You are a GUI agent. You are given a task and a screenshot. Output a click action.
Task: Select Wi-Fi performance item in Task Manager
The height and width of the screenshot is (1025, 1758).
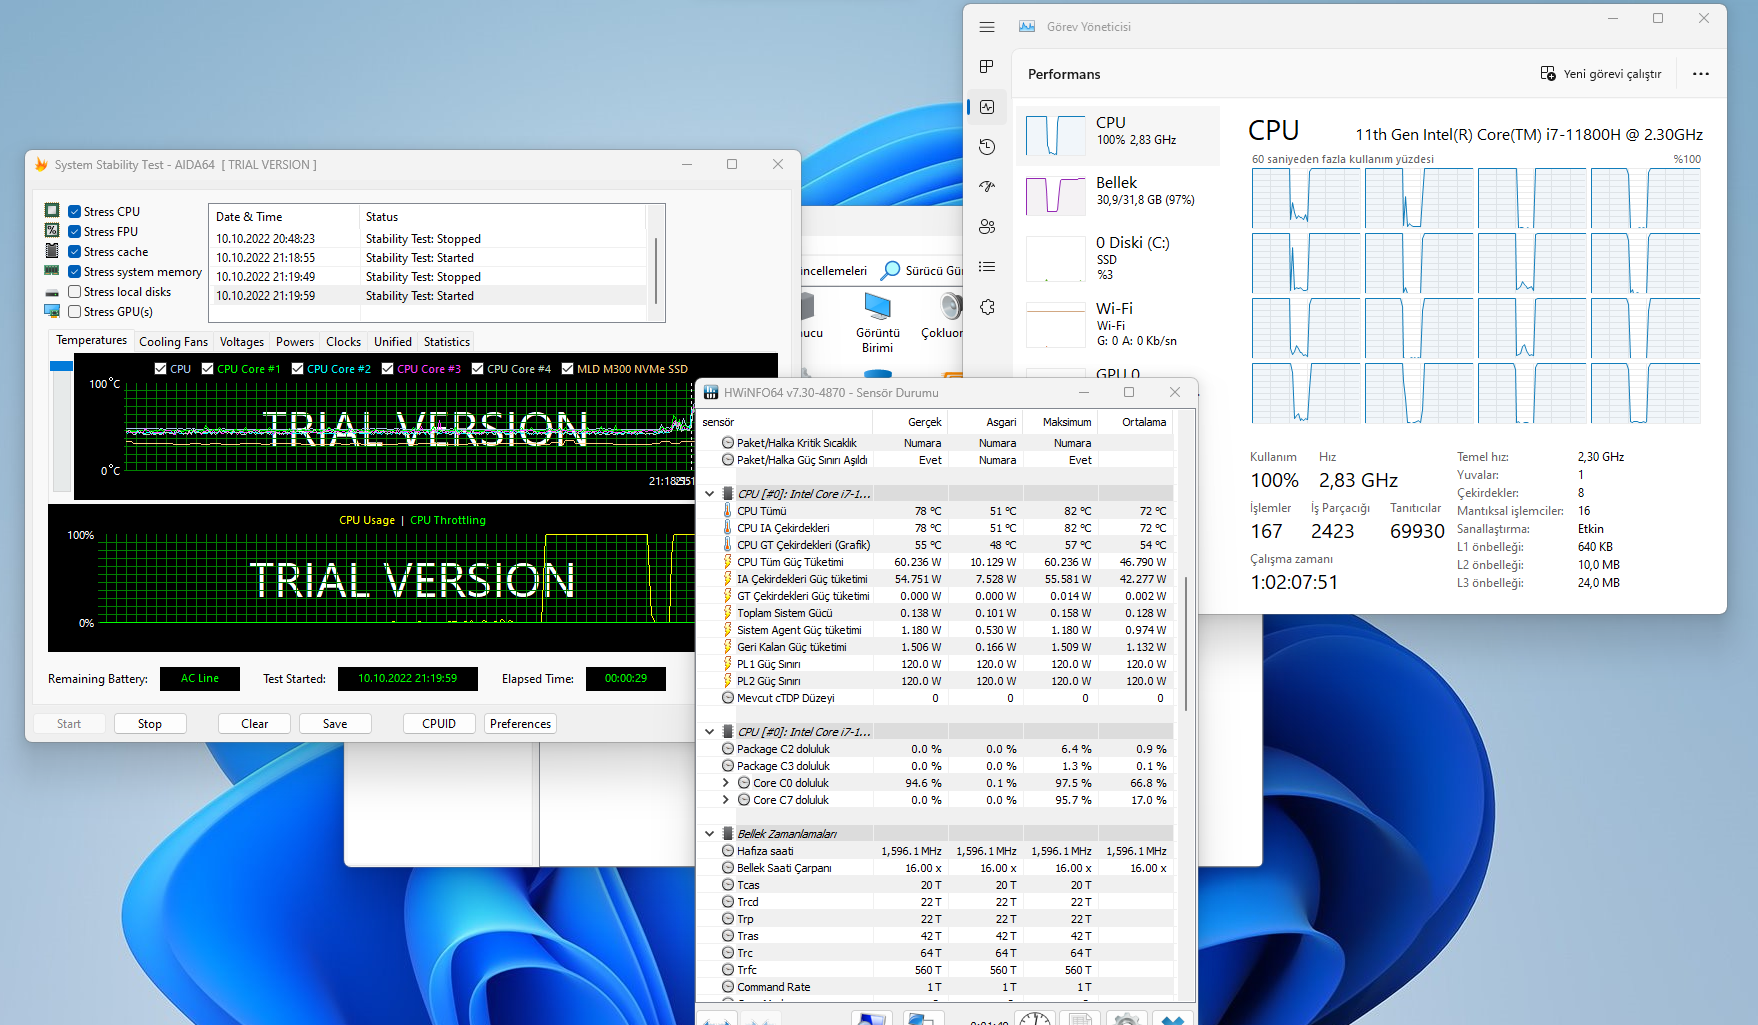point(1118,323)
